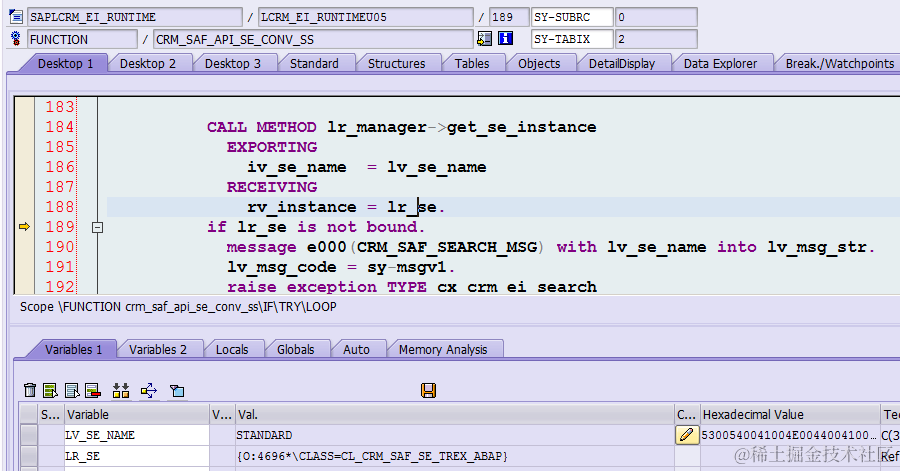
Task: Click the yellow current line arrow at 189
Action: tap(24, 227)
